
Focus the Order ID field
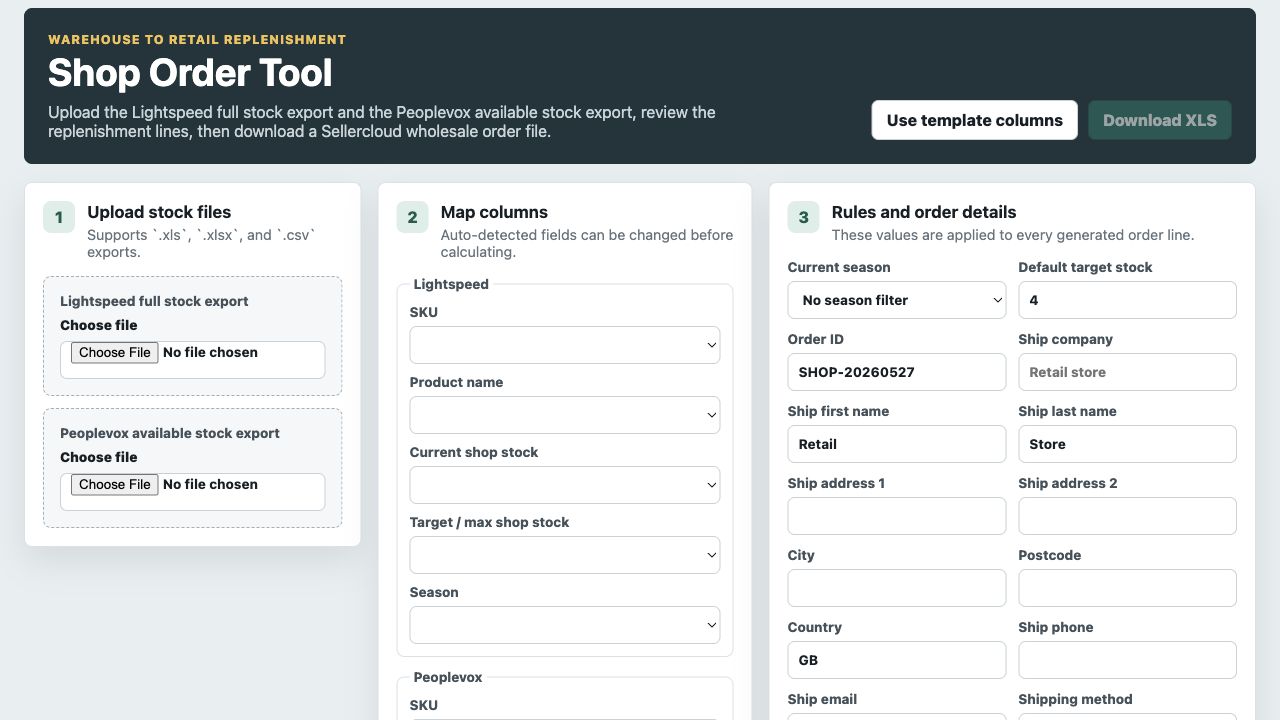click(897, 372)
